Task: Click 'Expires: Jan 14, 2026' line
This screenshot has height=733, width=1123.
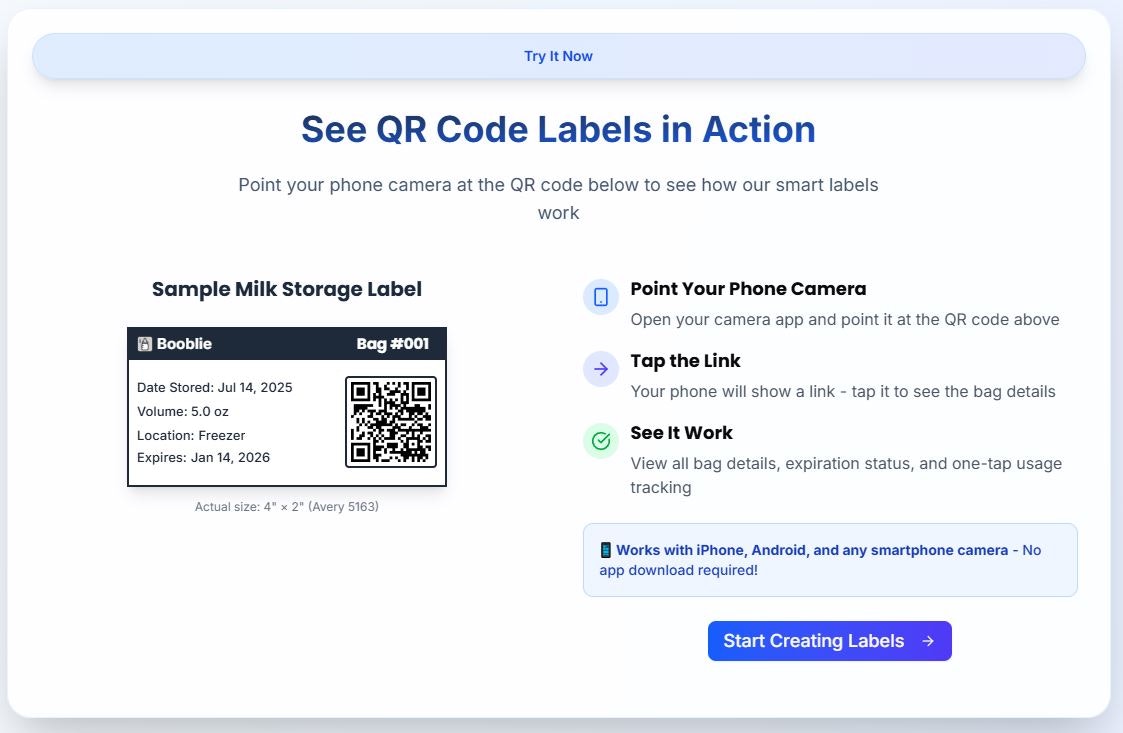Action: tap(203, 458)
